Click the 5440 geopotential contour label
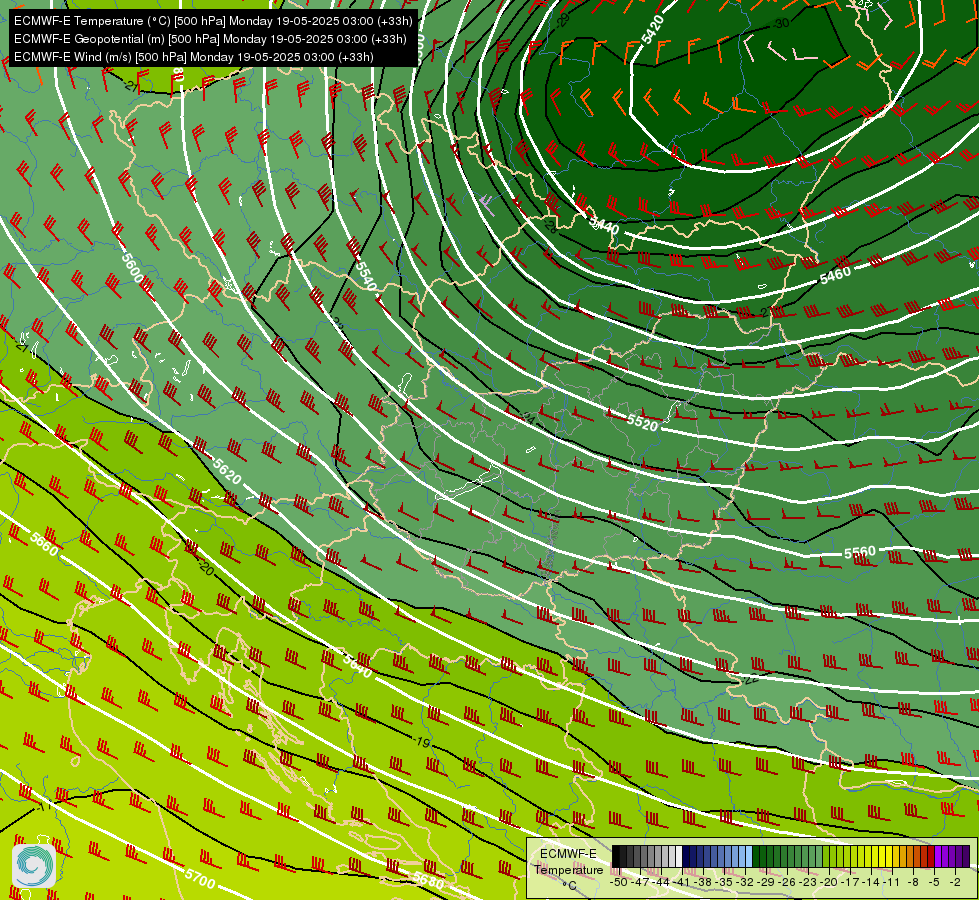Viewport: 979px width, 900px height. [x=603, y=224]
